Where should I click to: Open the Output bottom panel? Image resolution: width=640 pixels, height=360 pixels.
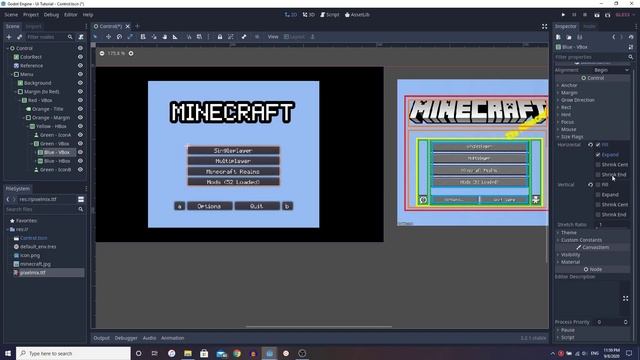(101, 338)
